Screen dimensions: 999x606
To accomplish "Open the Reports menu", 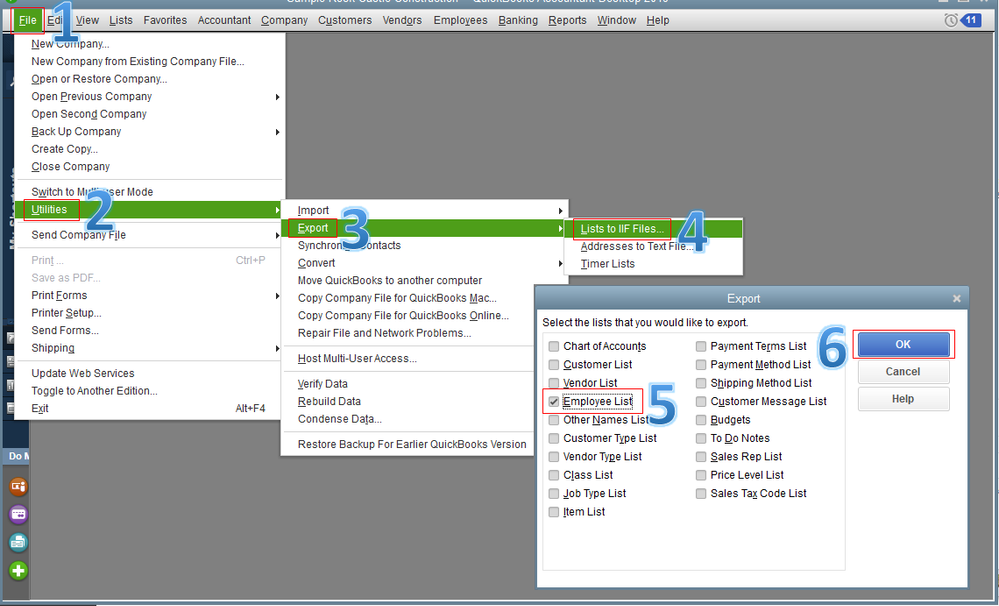I will 567,20.
